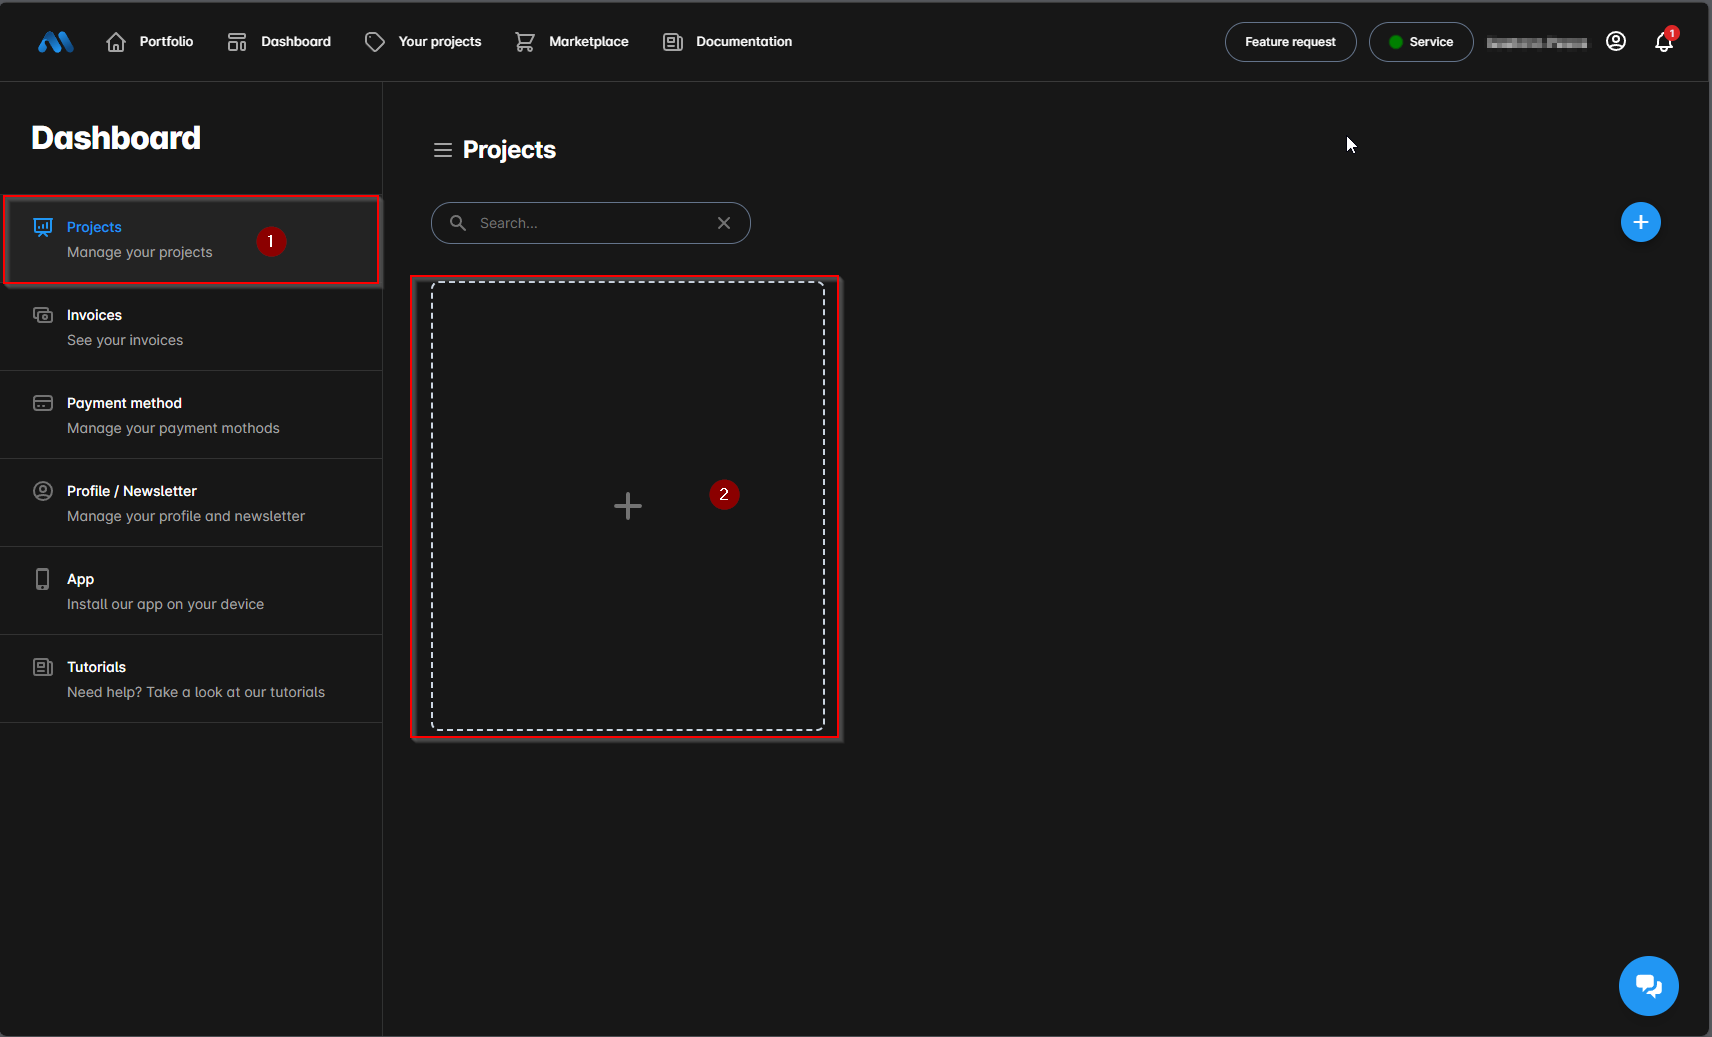Screen dimensions: 1712x1037
Task: Open the Marketplace page
Action: 572,42
